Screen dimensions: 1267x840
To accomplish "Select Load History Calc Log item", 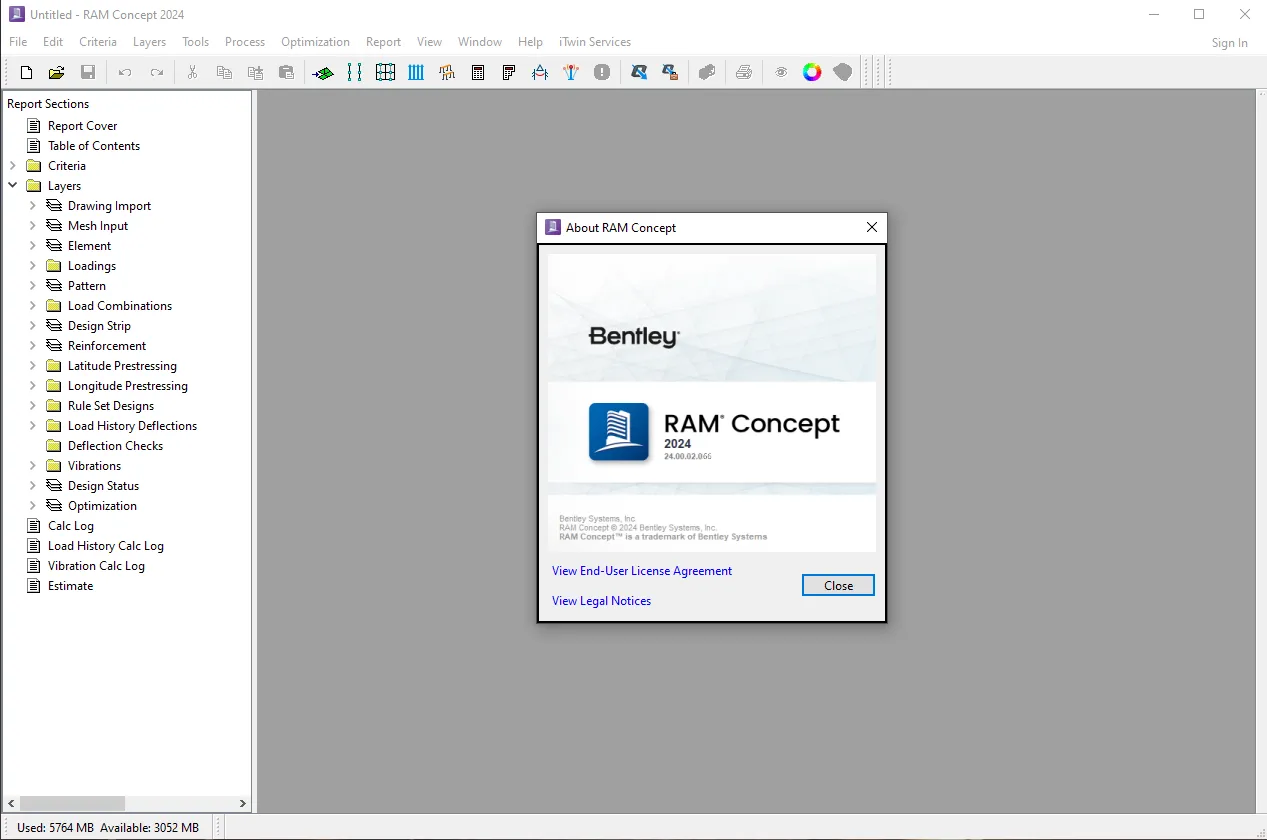I will point(106,546).
